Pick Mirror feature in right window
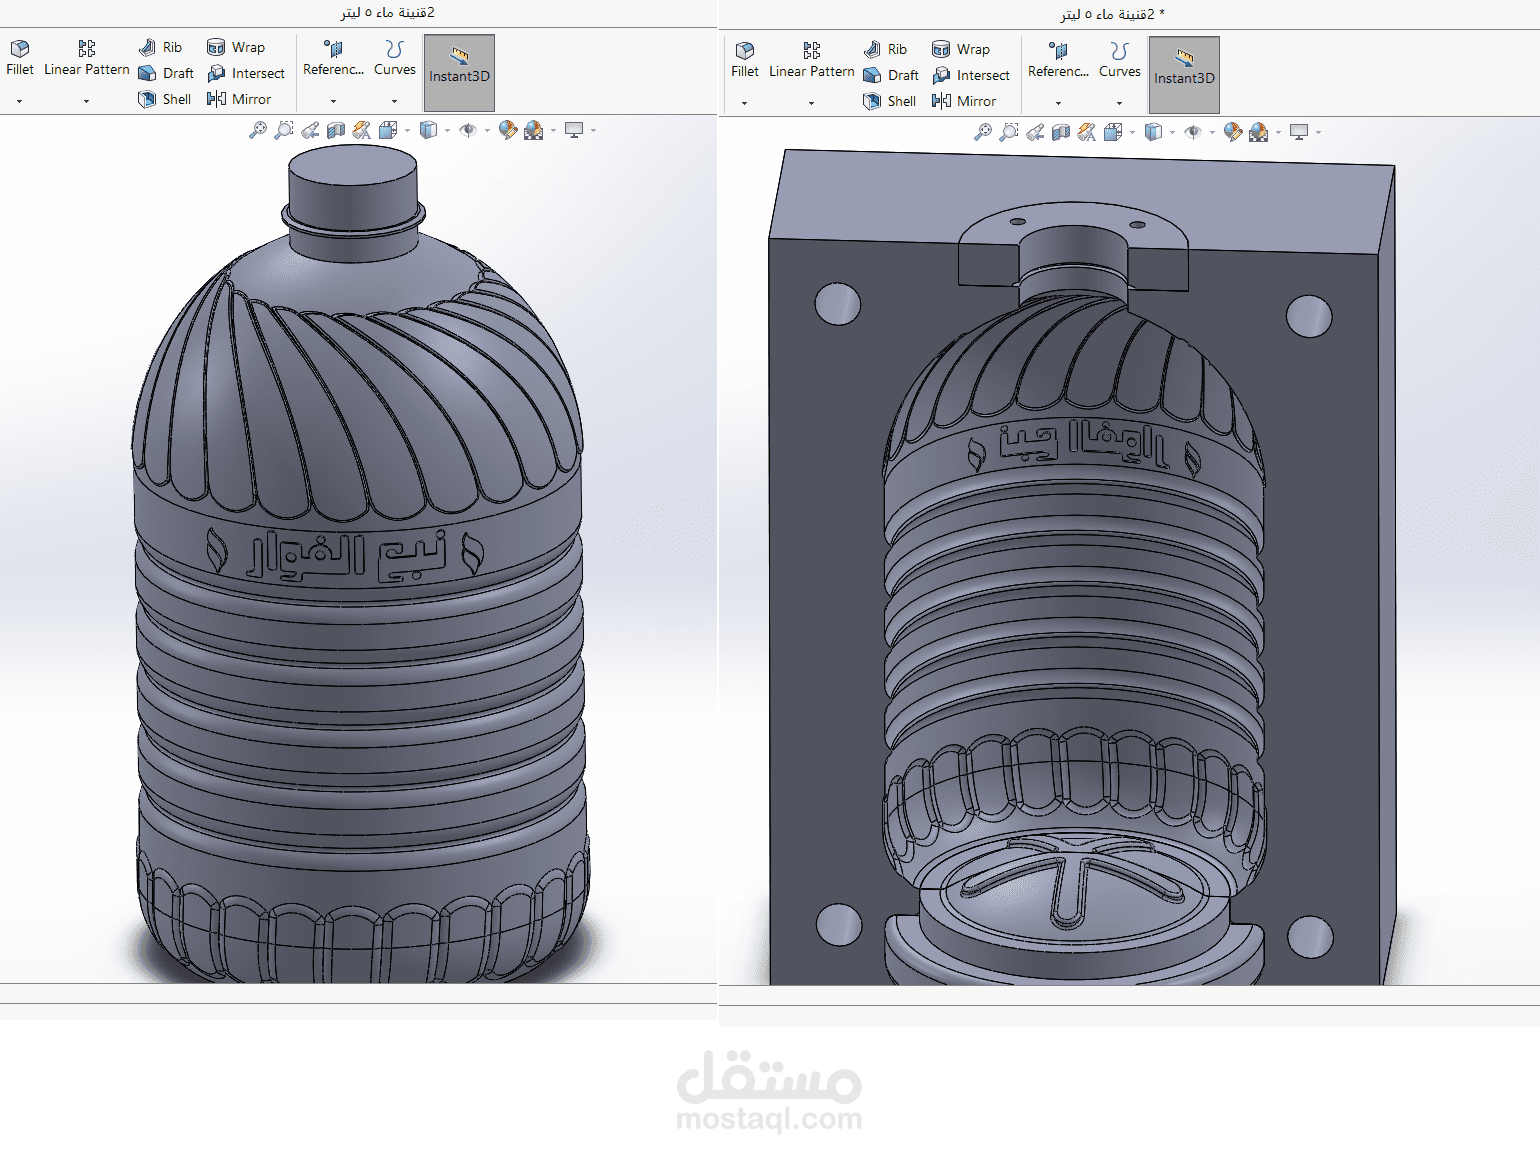1540x1158 pixels. tap(964, 101)
